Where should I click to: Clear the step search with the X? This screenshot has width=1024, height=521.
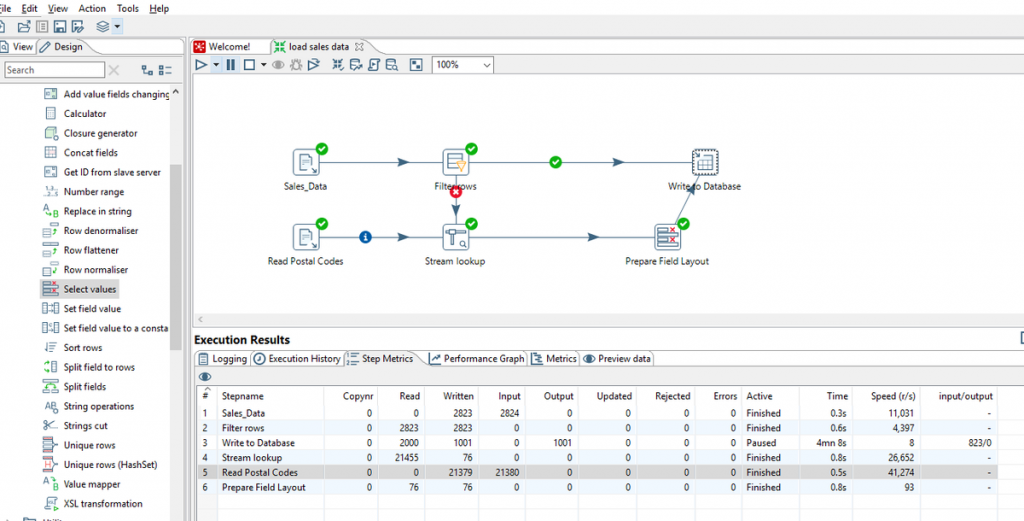[114, 70]
